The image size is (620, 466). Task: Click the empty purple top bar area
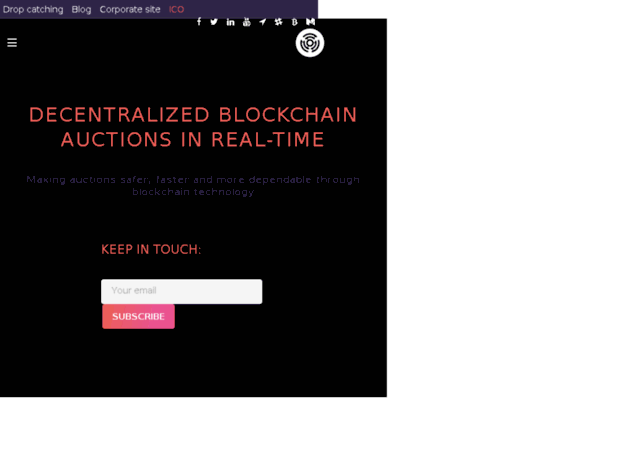pos(251,9)
